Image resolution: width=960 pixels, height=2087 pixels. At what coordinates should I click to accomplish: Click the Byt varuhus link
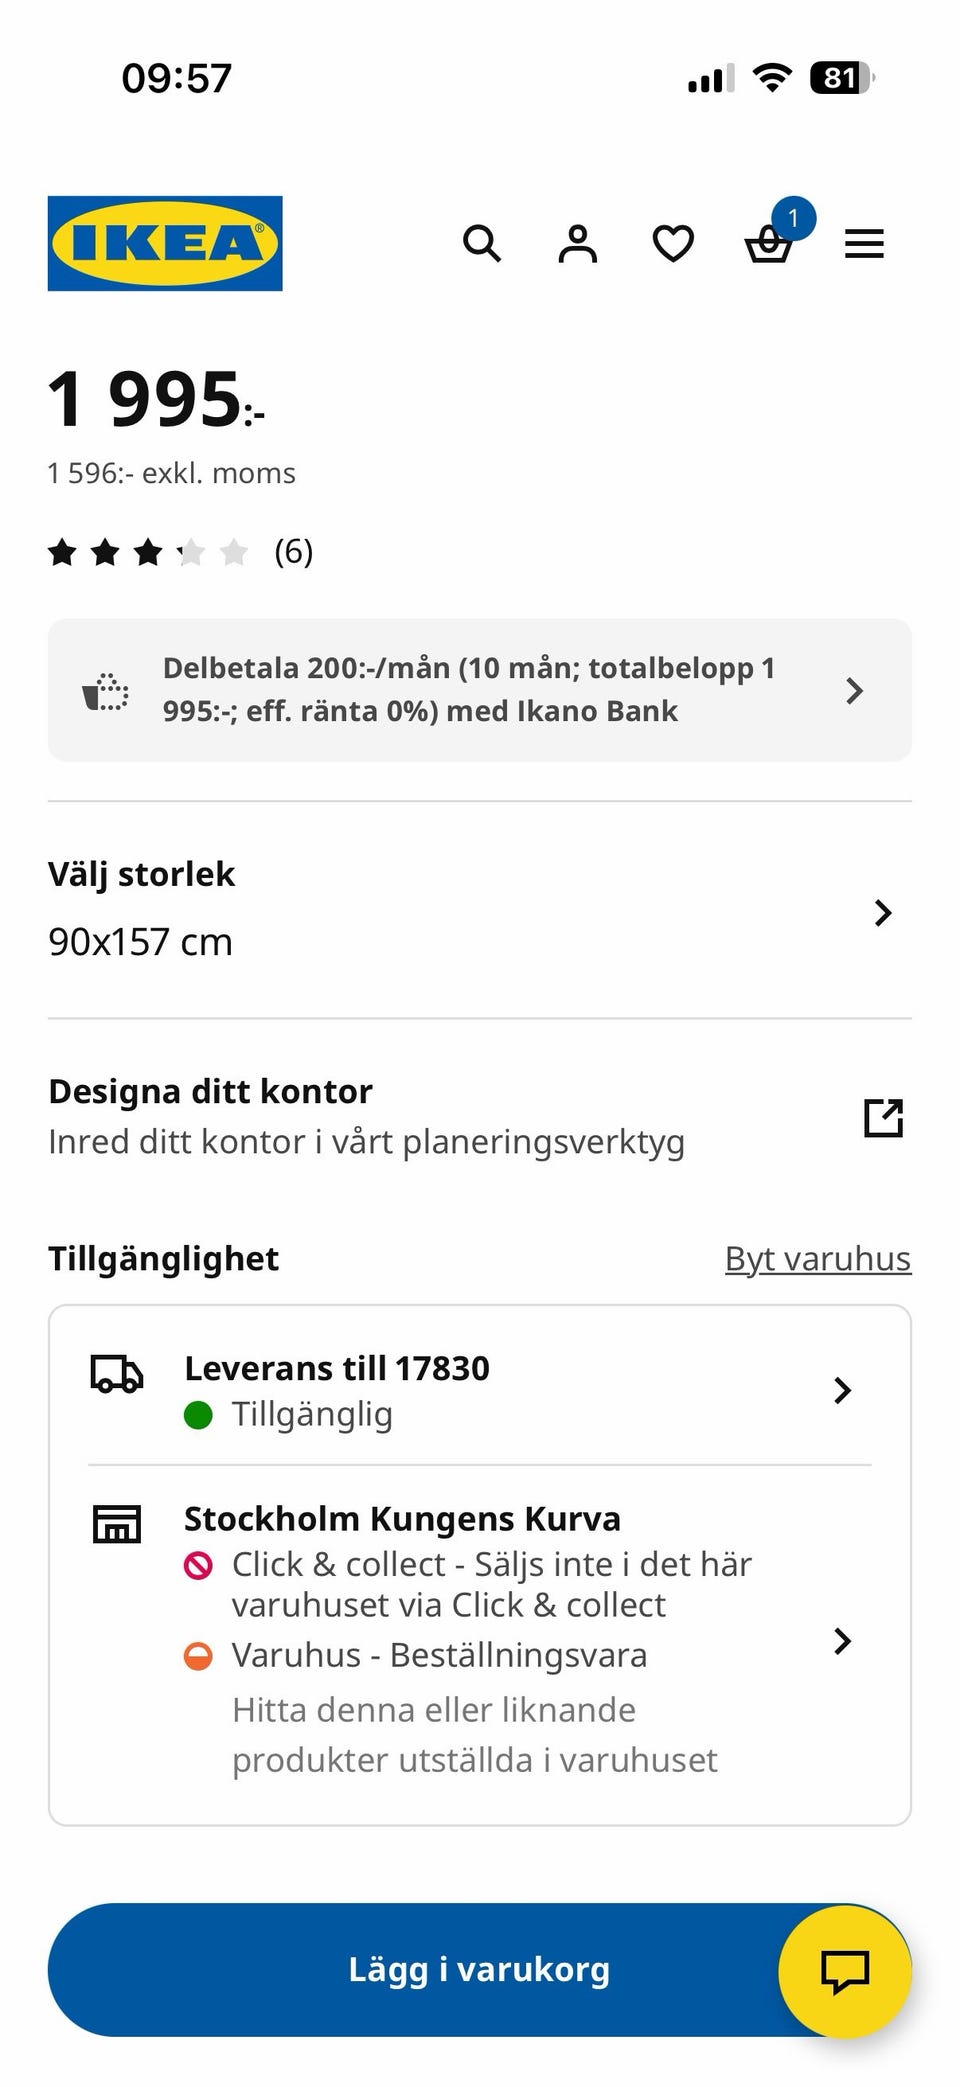click(817, 1259)
